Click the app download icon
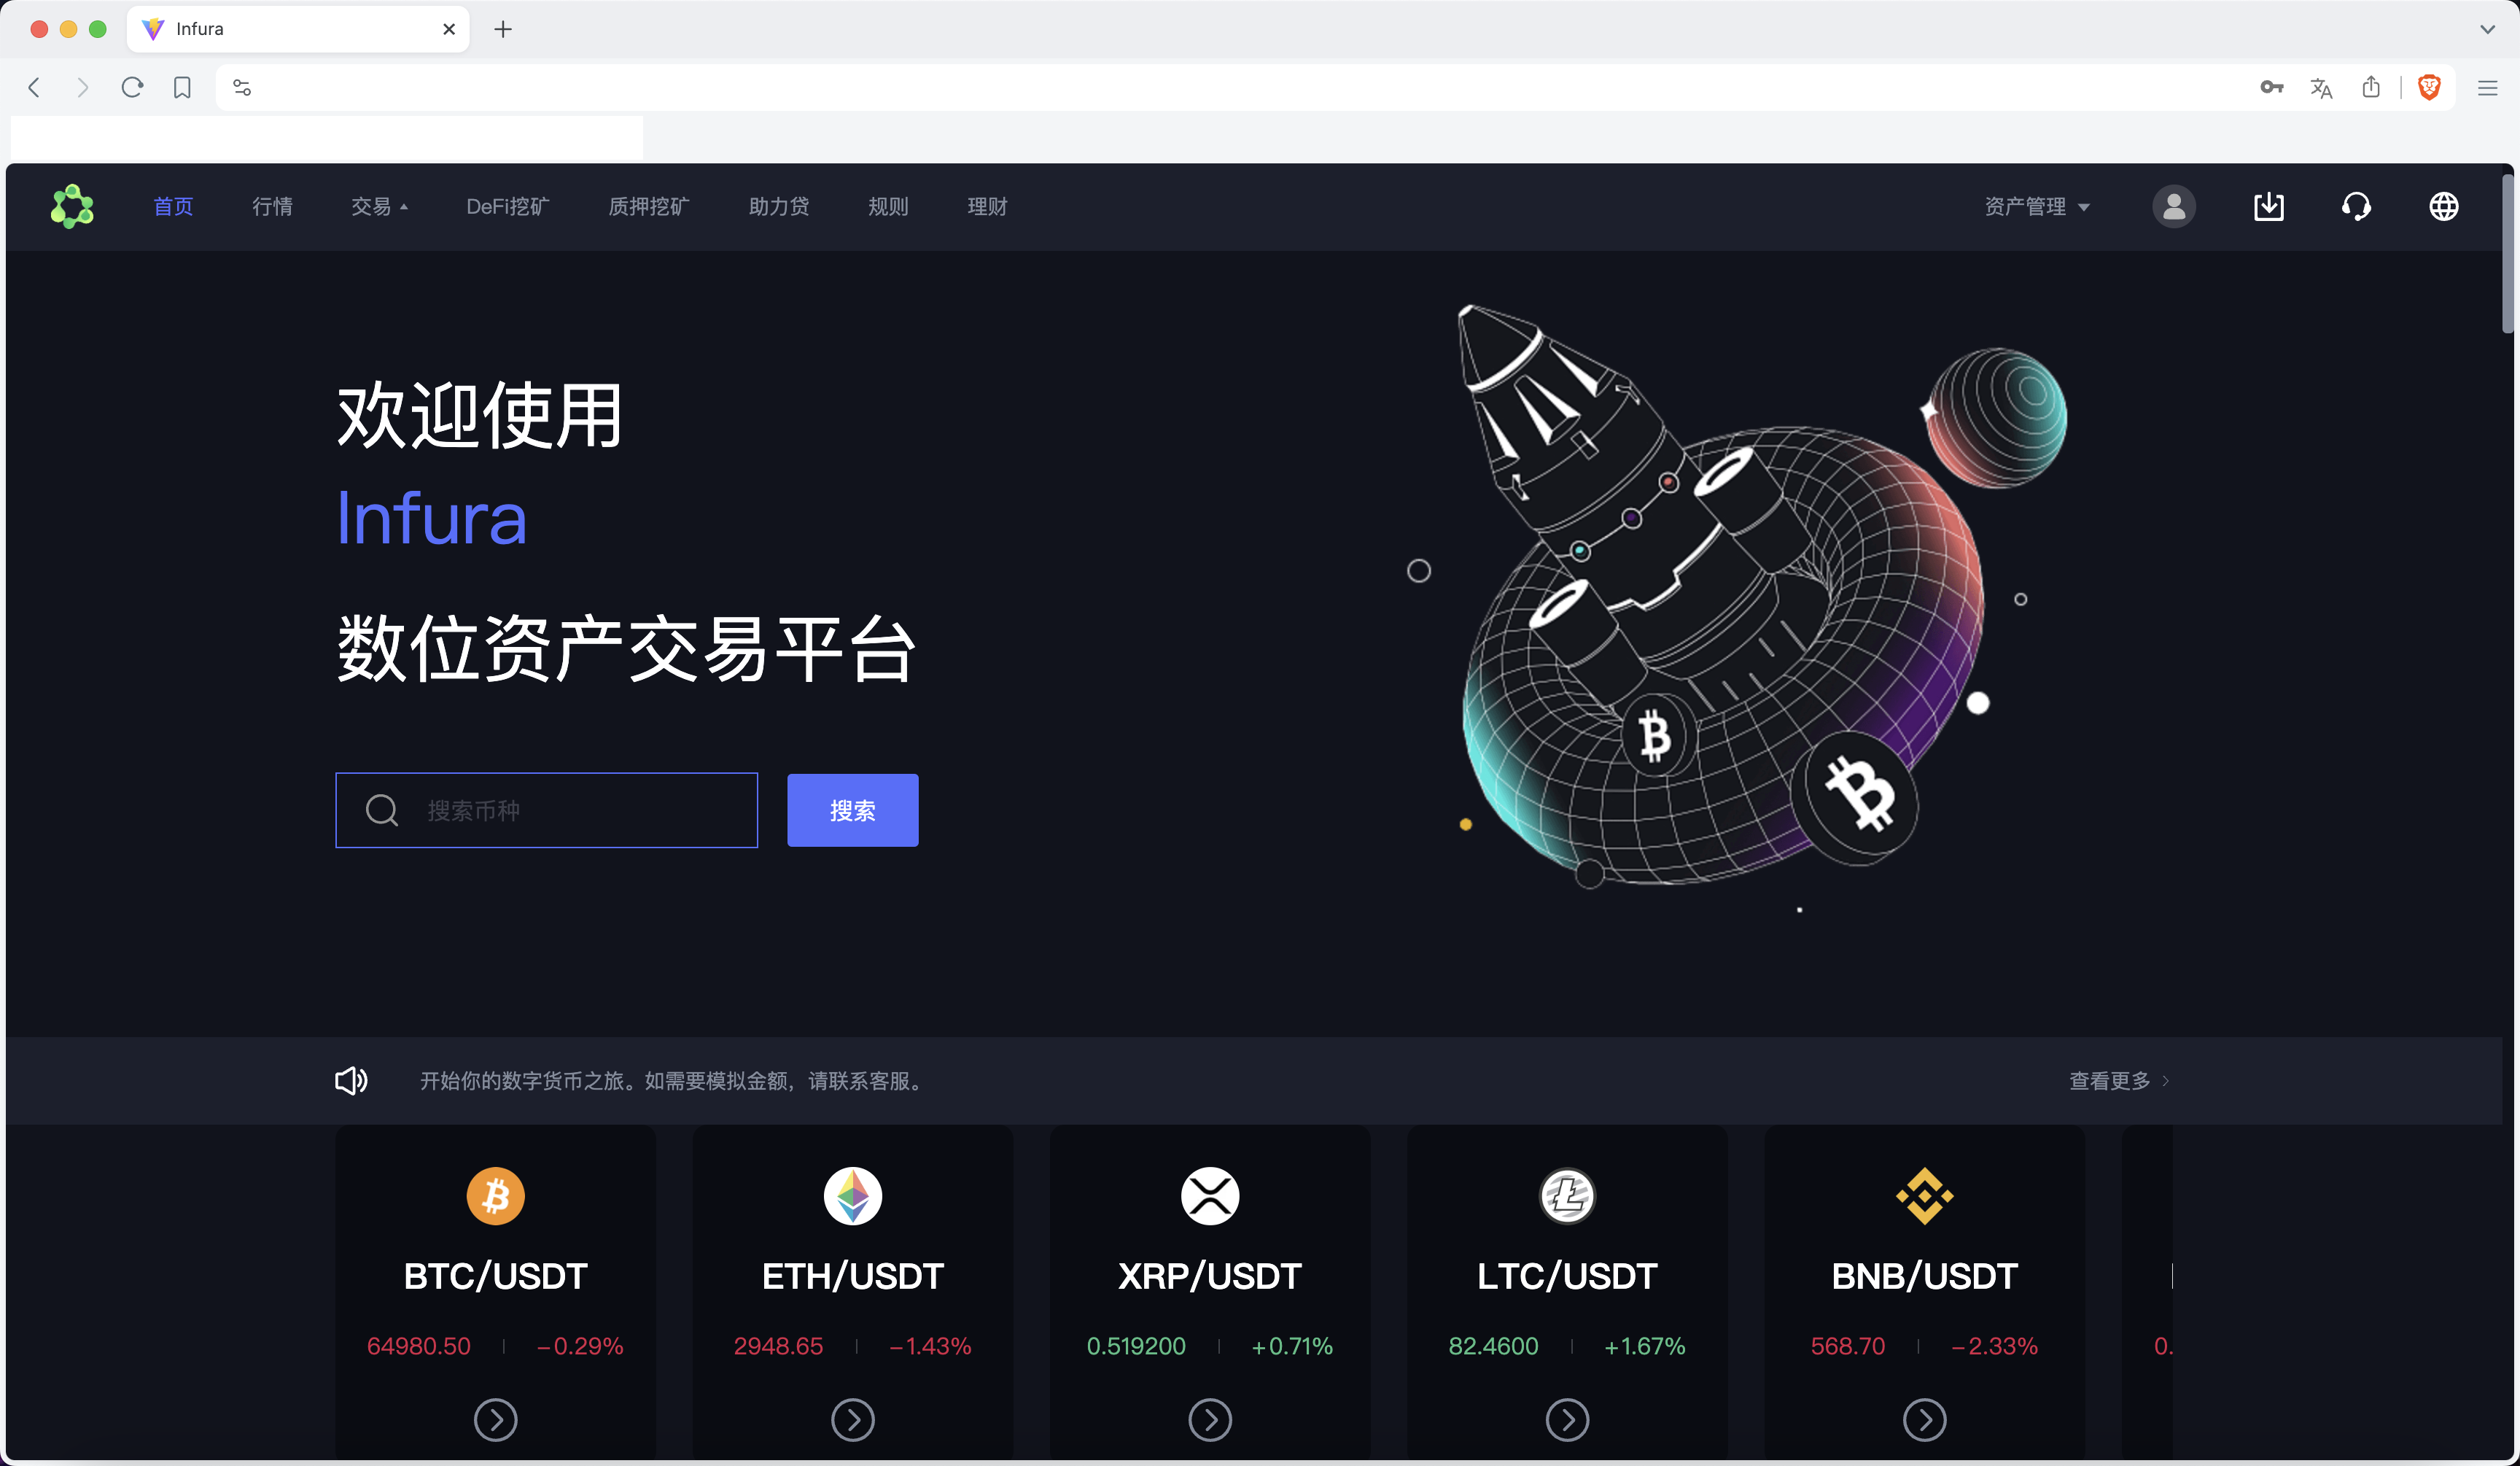Screen dimensions: 2520x1466 [2269, 207]
